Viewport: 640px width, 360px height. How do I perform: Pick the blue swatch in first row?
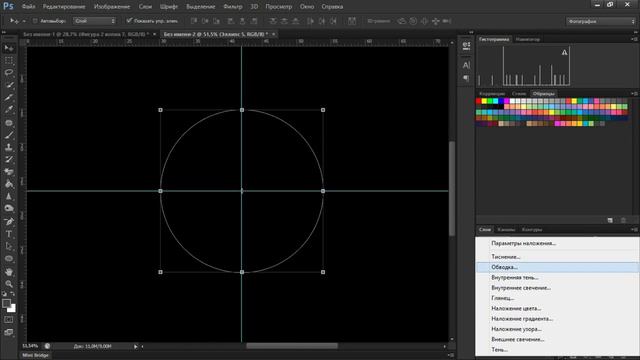click(x=501, y=101)
